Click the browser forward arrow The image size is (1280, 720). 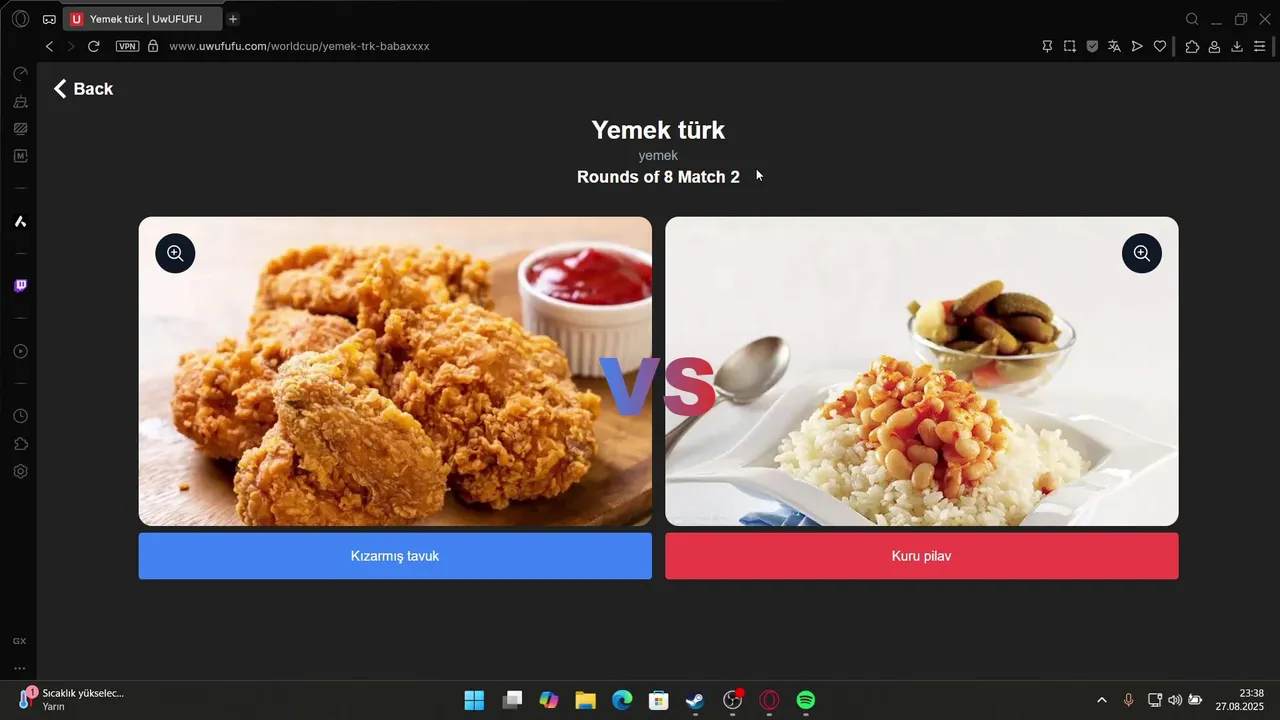[x=71, y=46]
